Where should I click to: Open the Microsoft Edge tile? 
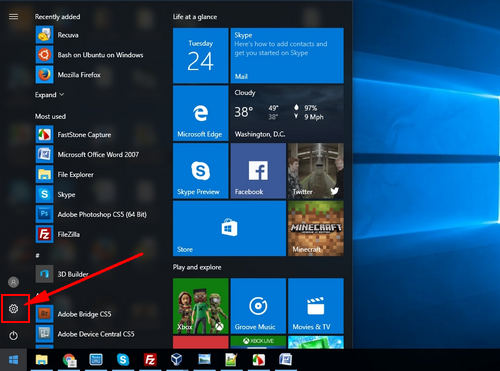[x=201, y=113]
